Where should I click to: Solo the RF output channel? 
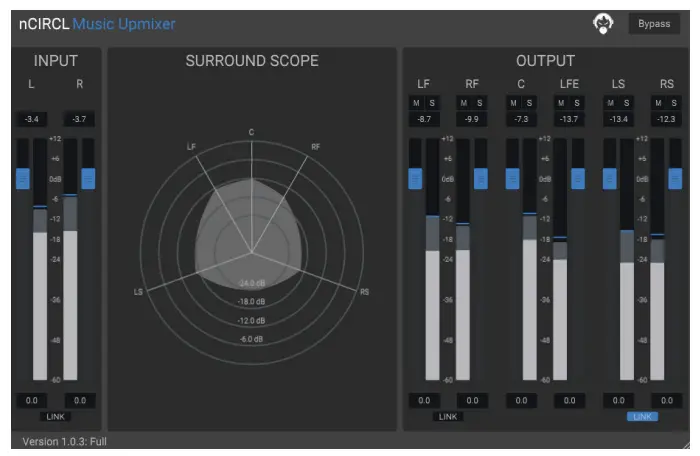pyautogui.click(x=479, y=103)
